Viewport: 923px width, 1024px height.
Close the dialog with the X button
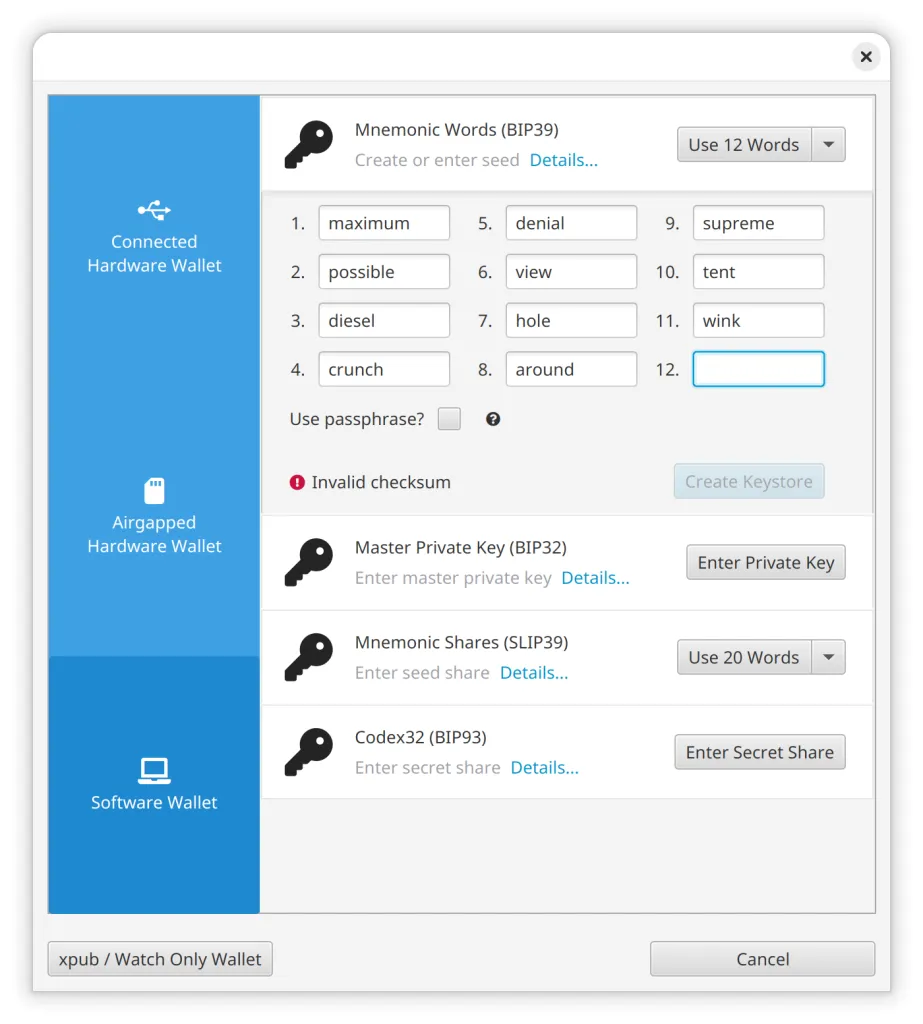[866, 57]
